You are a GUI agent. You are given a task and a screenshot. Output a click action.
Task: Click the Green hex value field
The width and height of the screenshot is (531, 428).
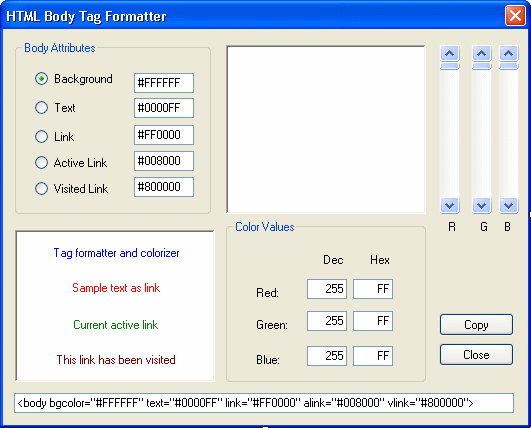pyautogui.click(x=373, y=321)
